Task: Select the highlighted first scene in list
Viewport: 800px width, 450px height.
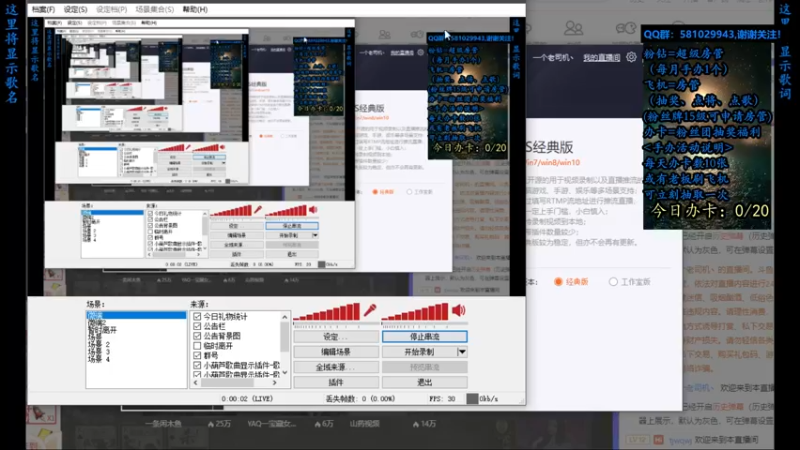Action: [136, 316]
